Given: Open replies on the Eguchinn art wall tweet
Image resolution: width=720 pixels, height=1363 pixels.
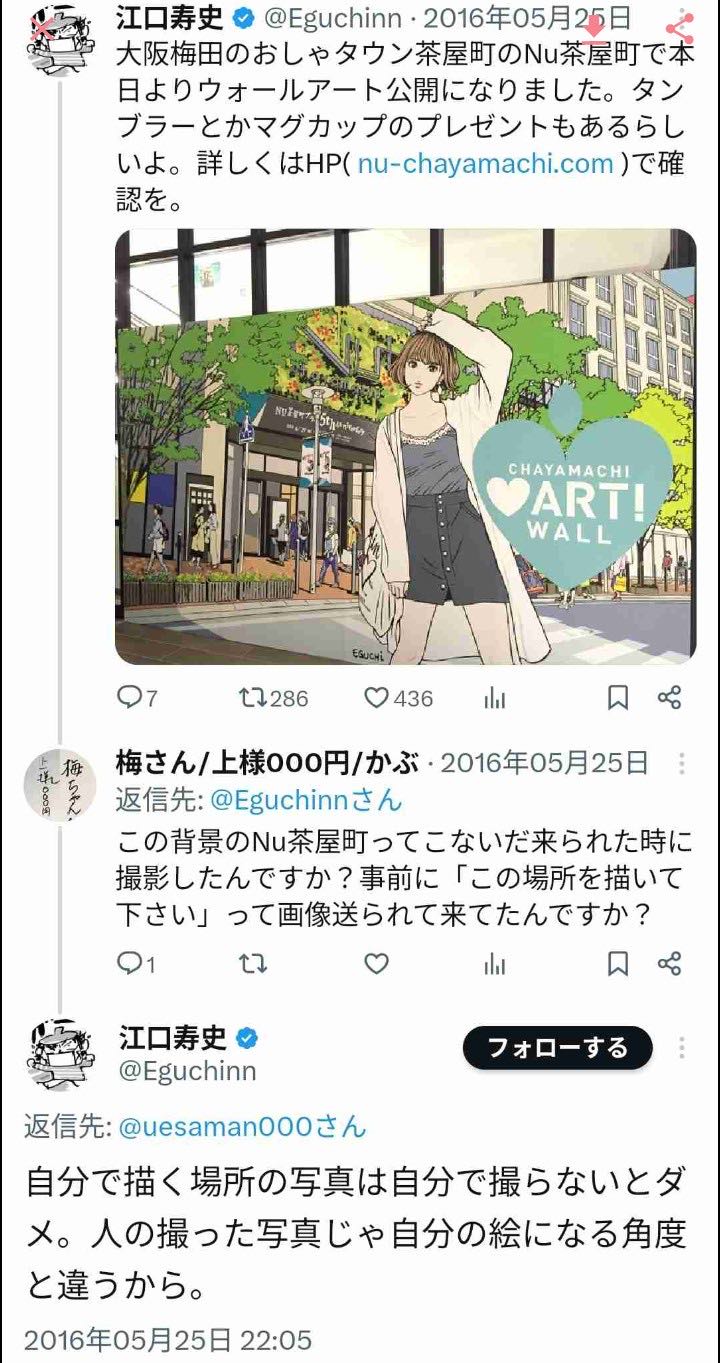Looking at the screenshot, I should tap(137, 698).
